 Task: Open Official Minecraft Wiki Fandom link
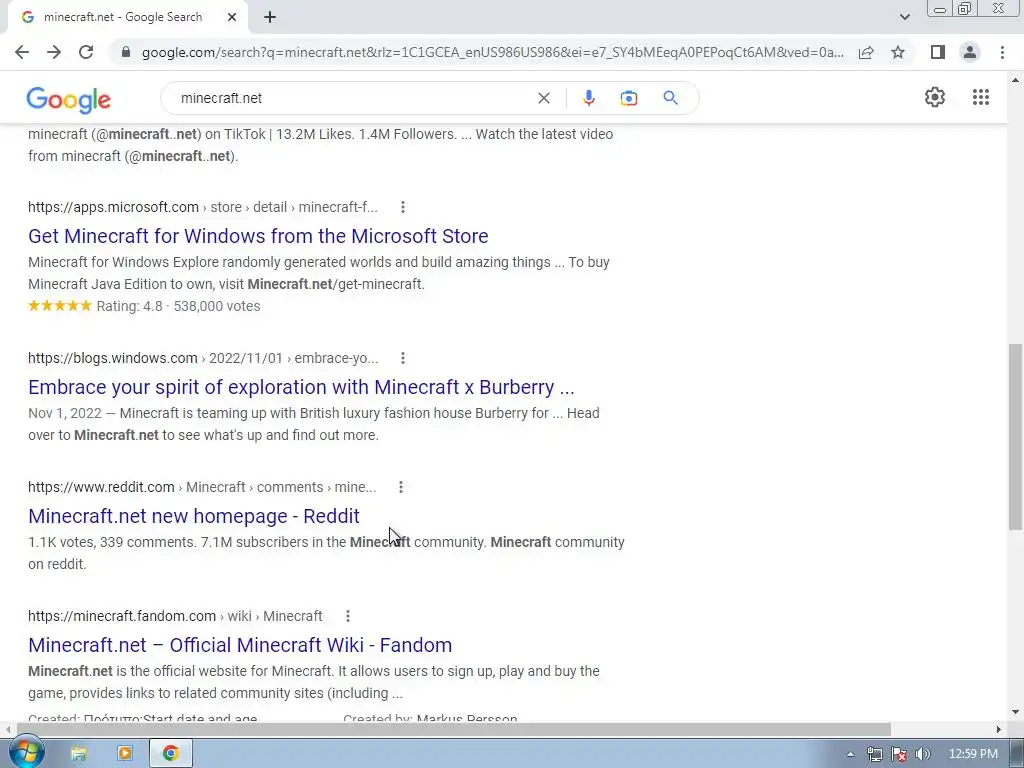click(x=240, y=645)
